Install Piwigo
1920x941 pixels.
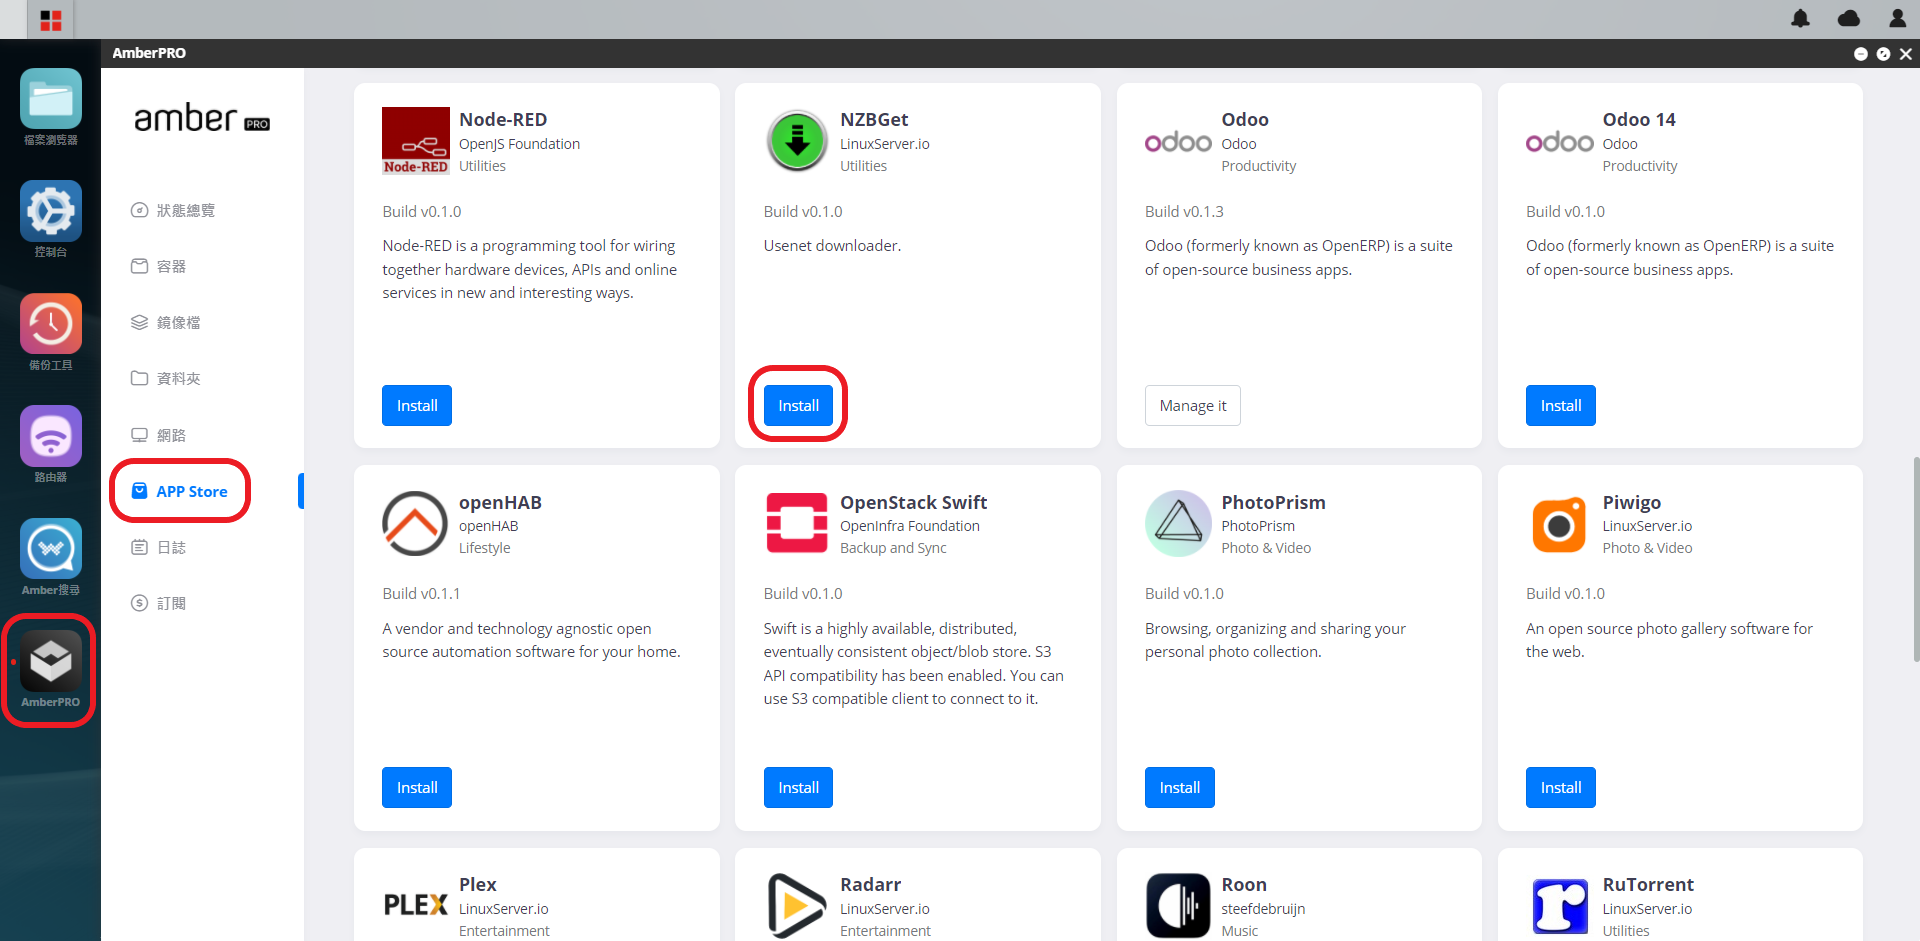1561,787
